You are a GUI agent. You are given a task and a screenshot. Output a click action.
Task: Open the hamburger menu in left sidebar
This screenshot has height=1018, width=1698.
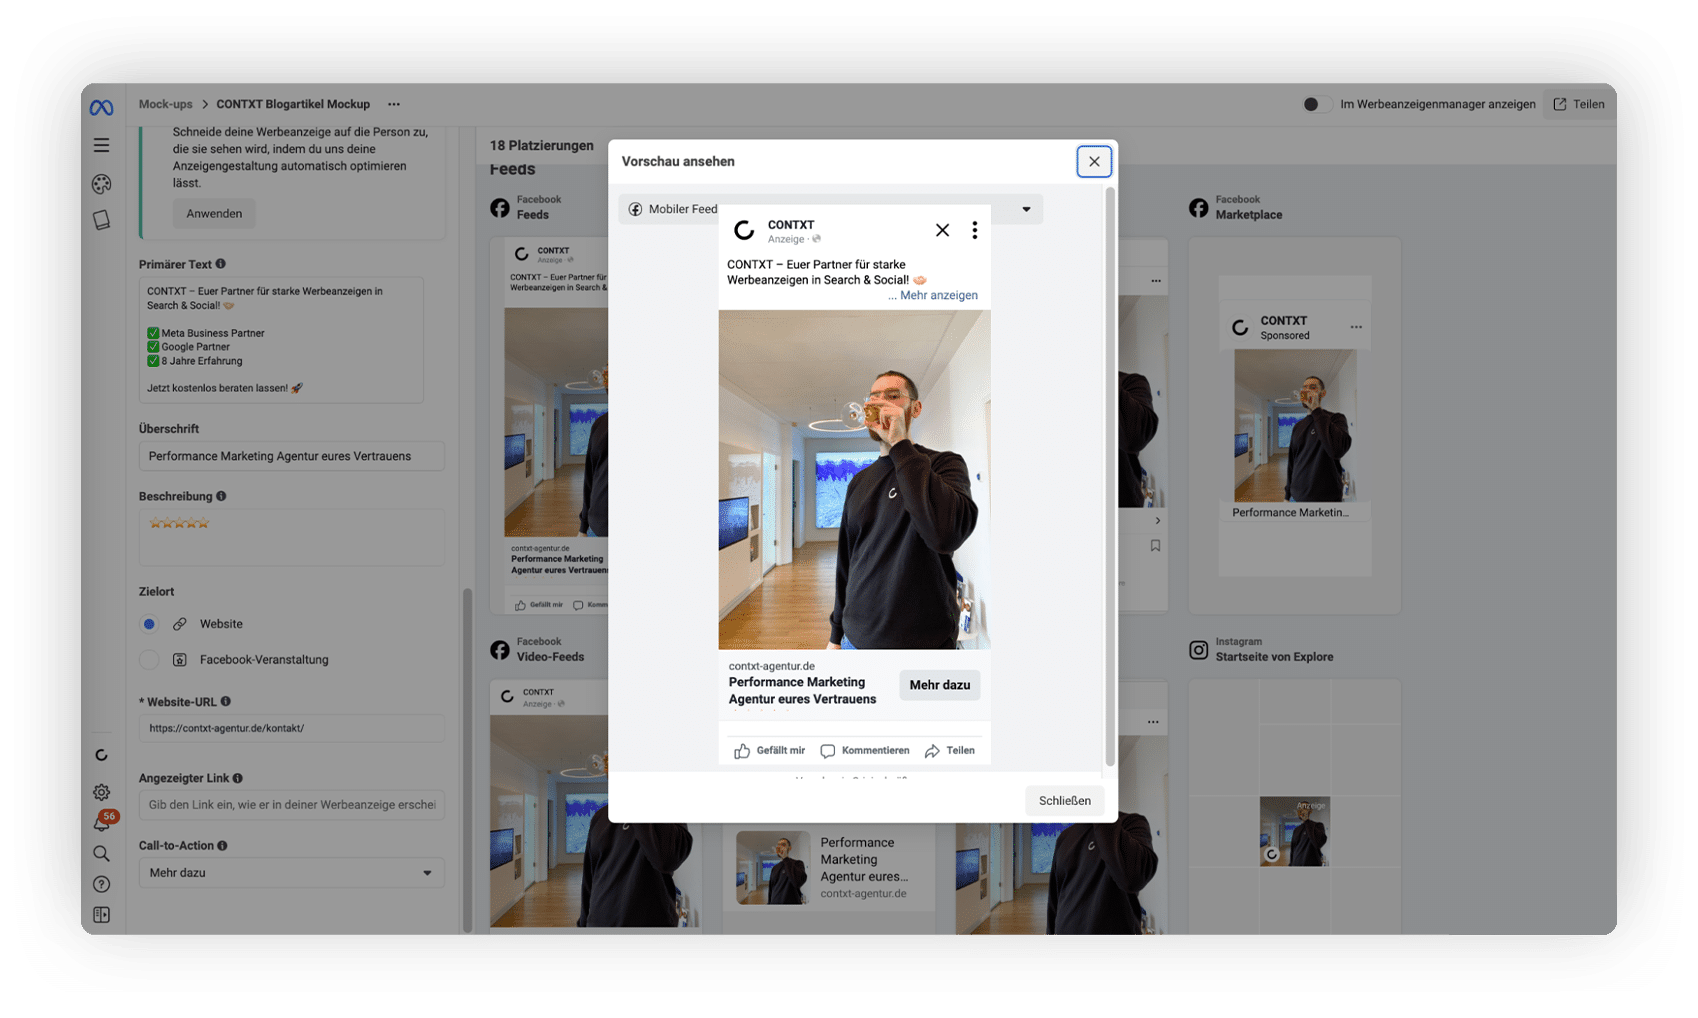101,145
